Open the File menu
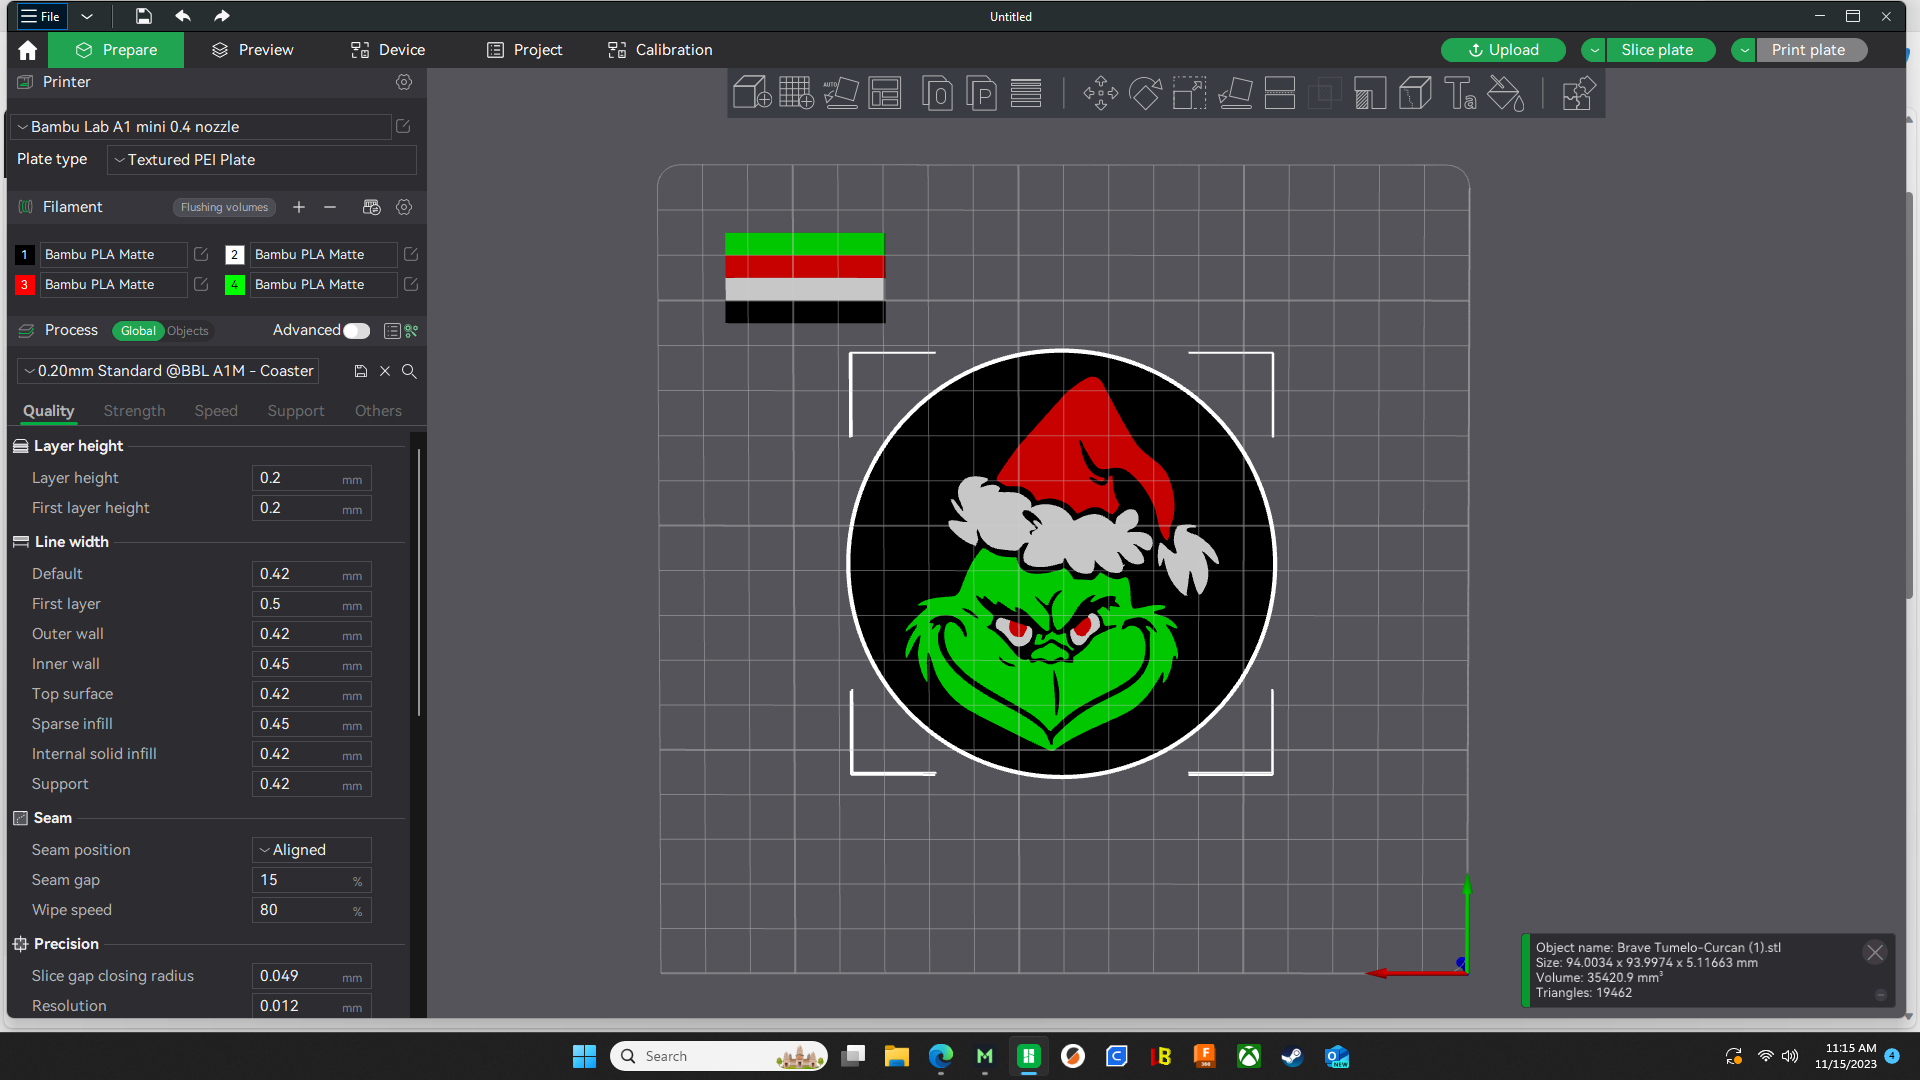 [x=41, y=16]
